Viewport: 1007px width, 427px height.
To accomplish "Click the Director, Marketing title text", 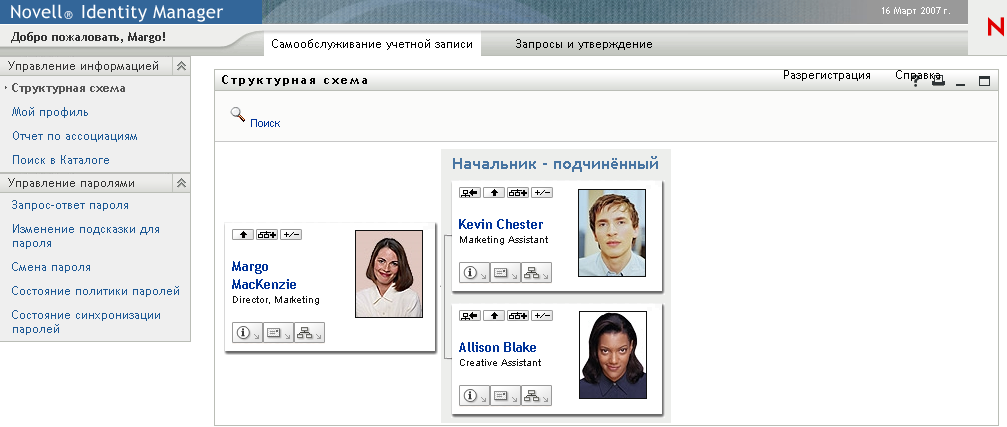I will 276,300.
